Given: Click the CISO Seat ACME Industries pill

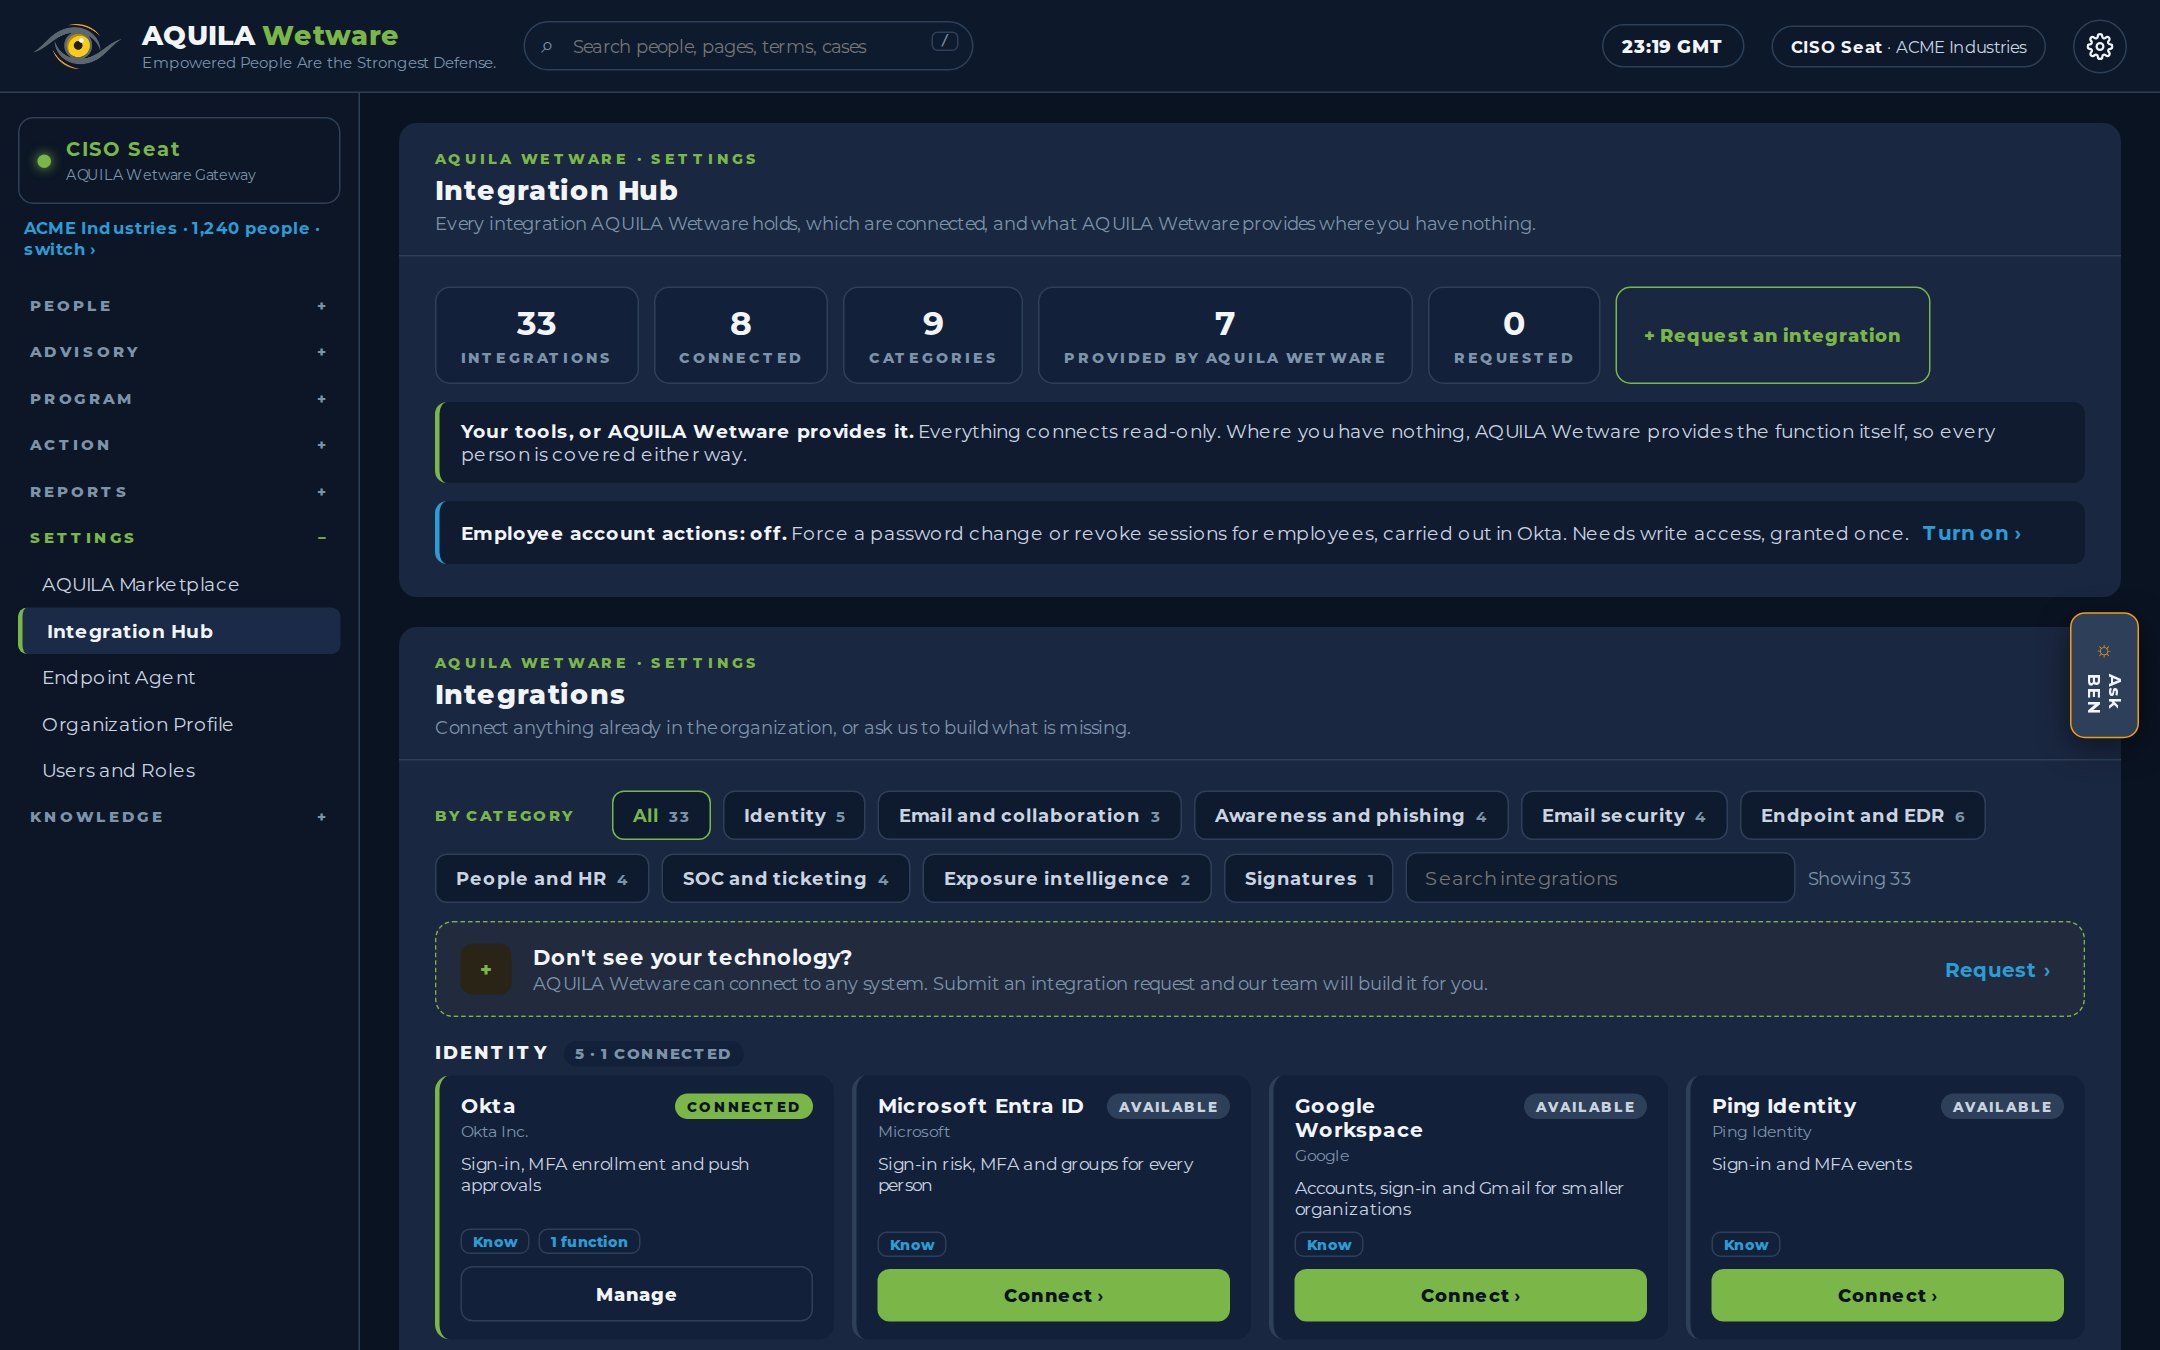Looking at the screenshot, I should pos(1908,47).
